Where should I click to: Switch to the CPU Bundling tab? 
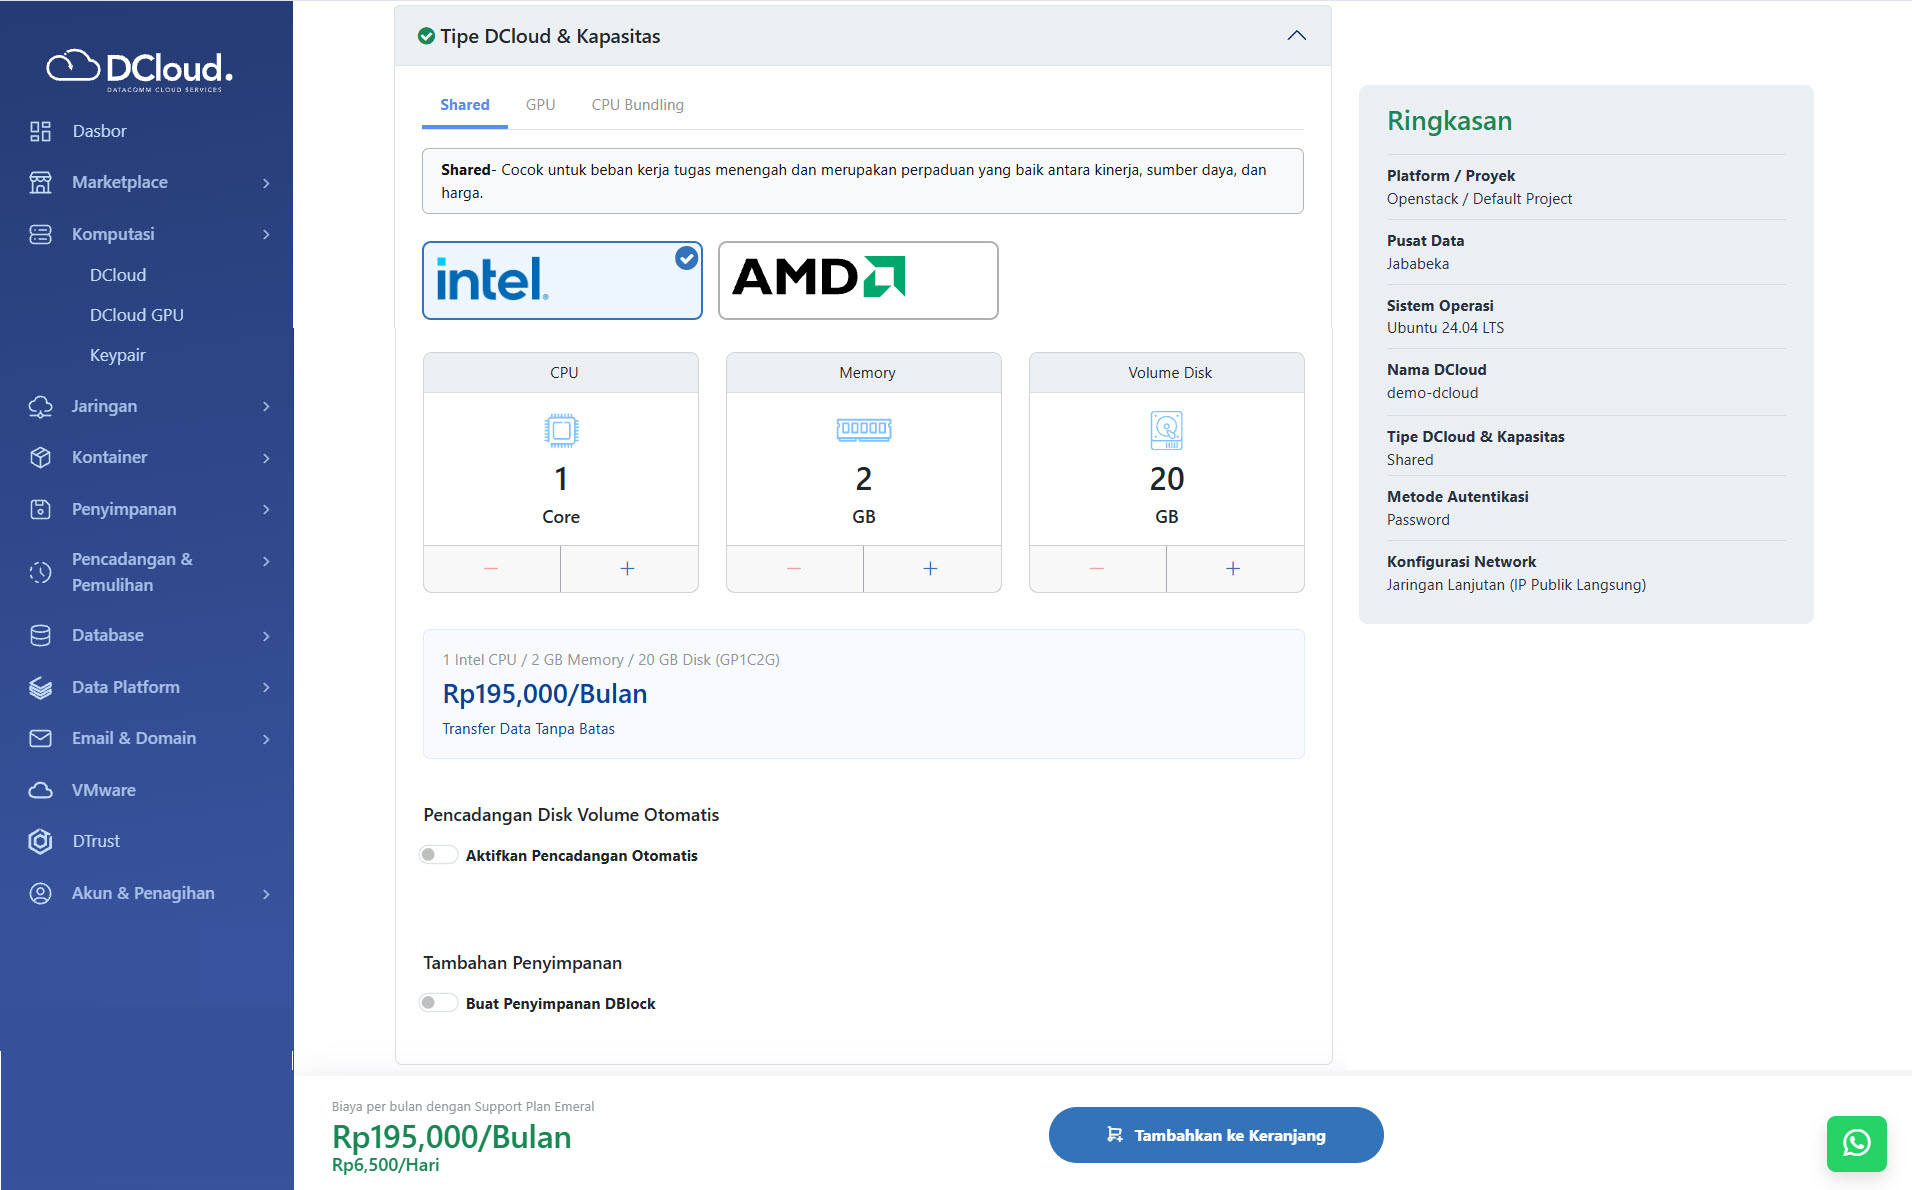tap(637, 105)
